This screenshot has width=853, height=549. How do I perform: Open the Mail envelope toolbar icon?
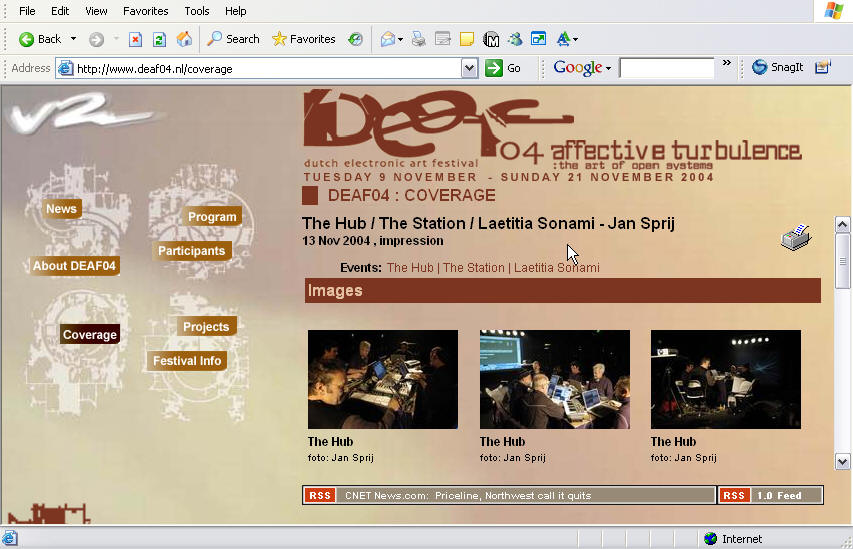coord(388,39)
